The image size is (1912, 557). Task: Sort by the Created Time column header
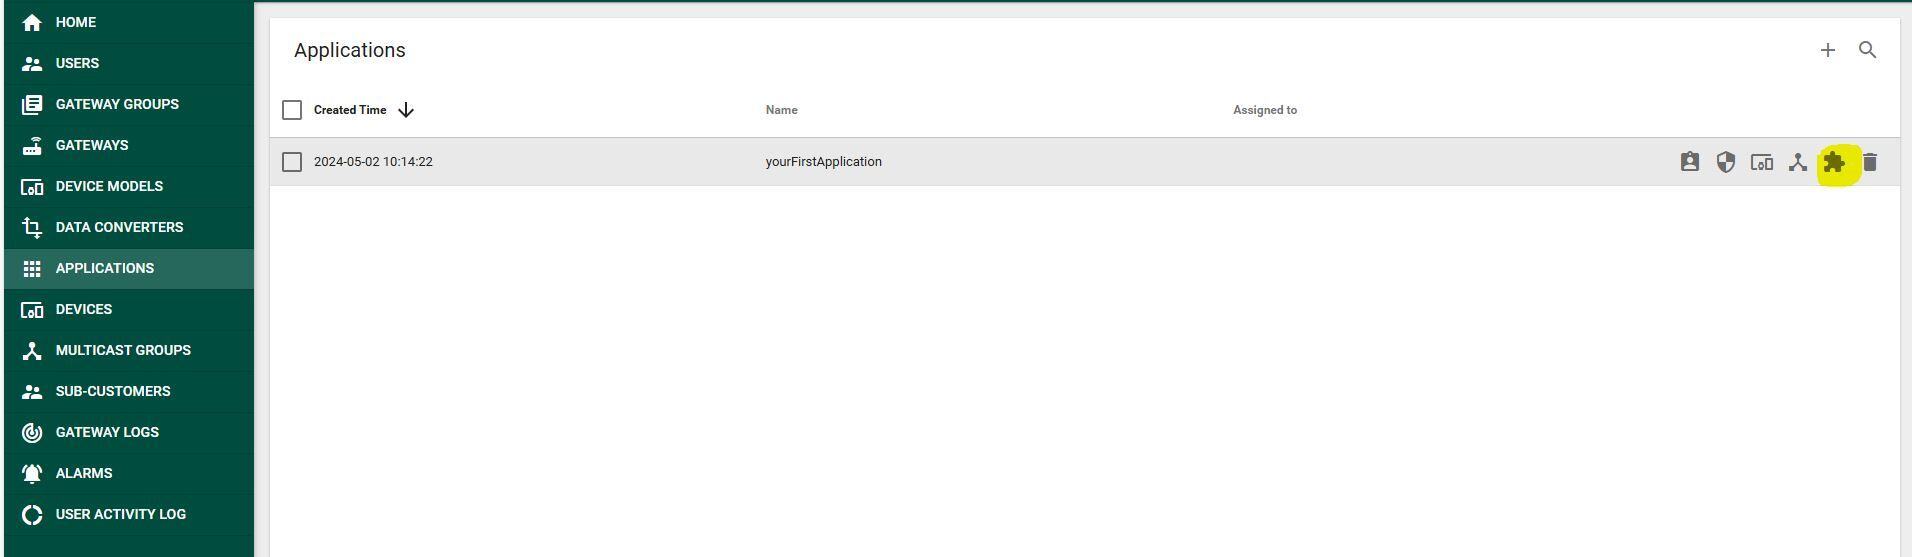(x=350, y=110)
